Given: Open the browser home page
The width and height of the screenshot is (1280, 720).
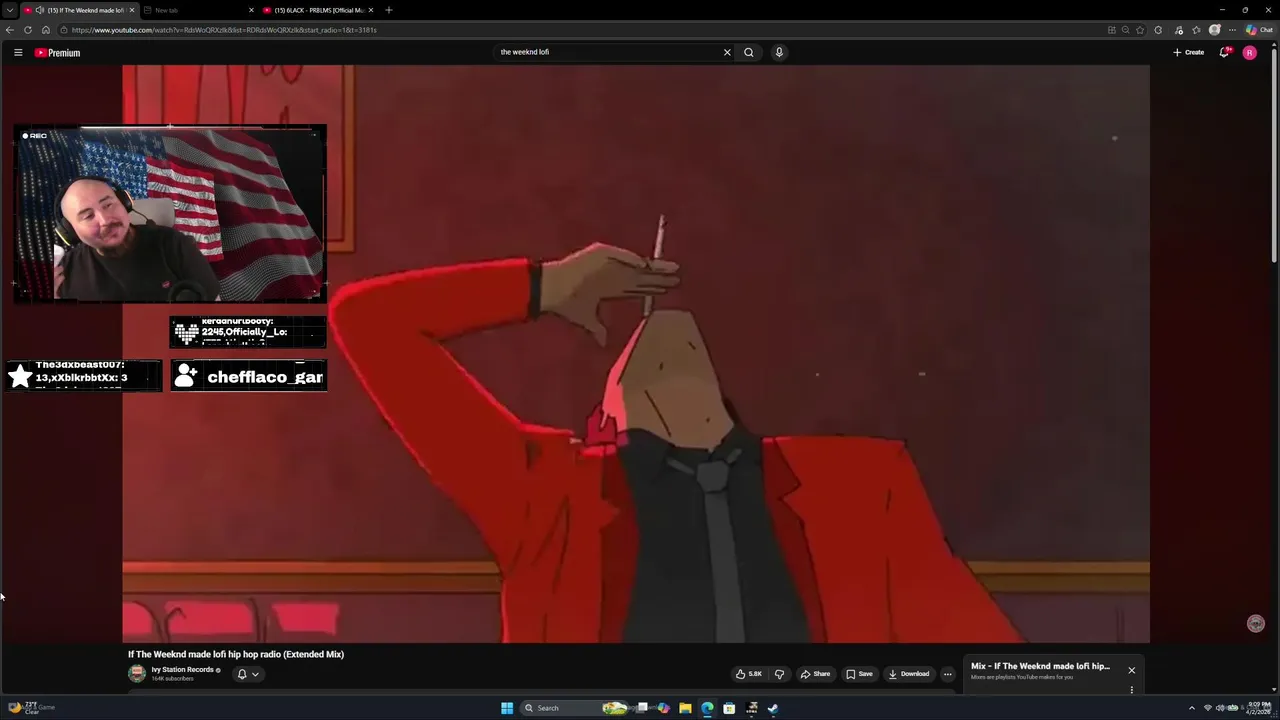Looking at the screenshot, I should pos(45,30).
